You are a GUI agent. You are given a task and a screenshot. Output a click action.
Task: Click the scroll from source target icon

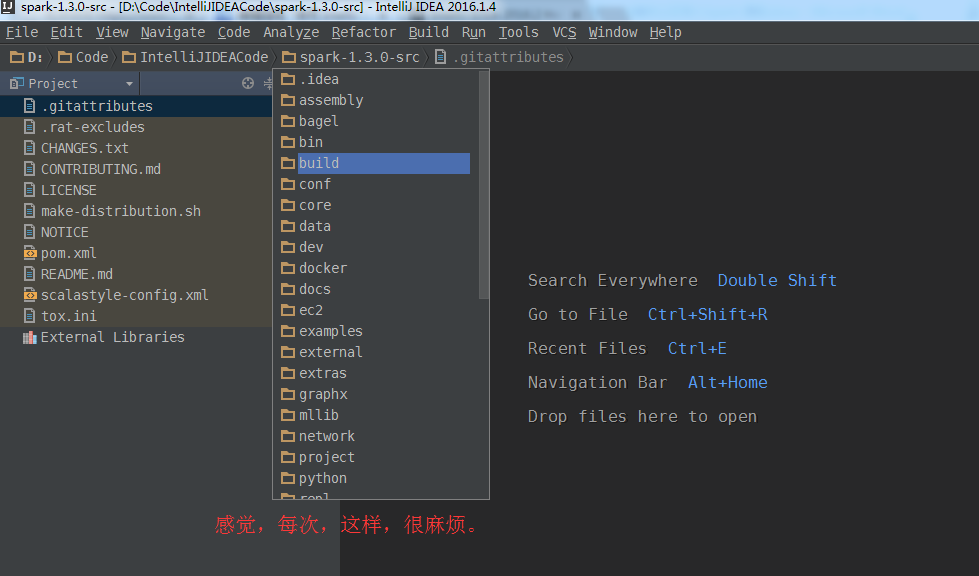tap(248, 83)
